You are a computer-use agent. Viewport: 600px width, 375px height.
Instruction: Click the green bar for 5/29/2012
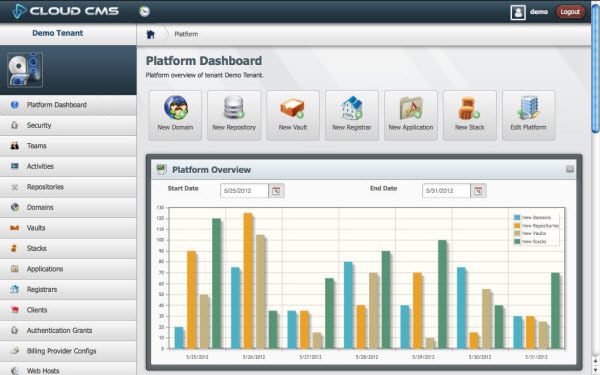click(x=442, y=294)
